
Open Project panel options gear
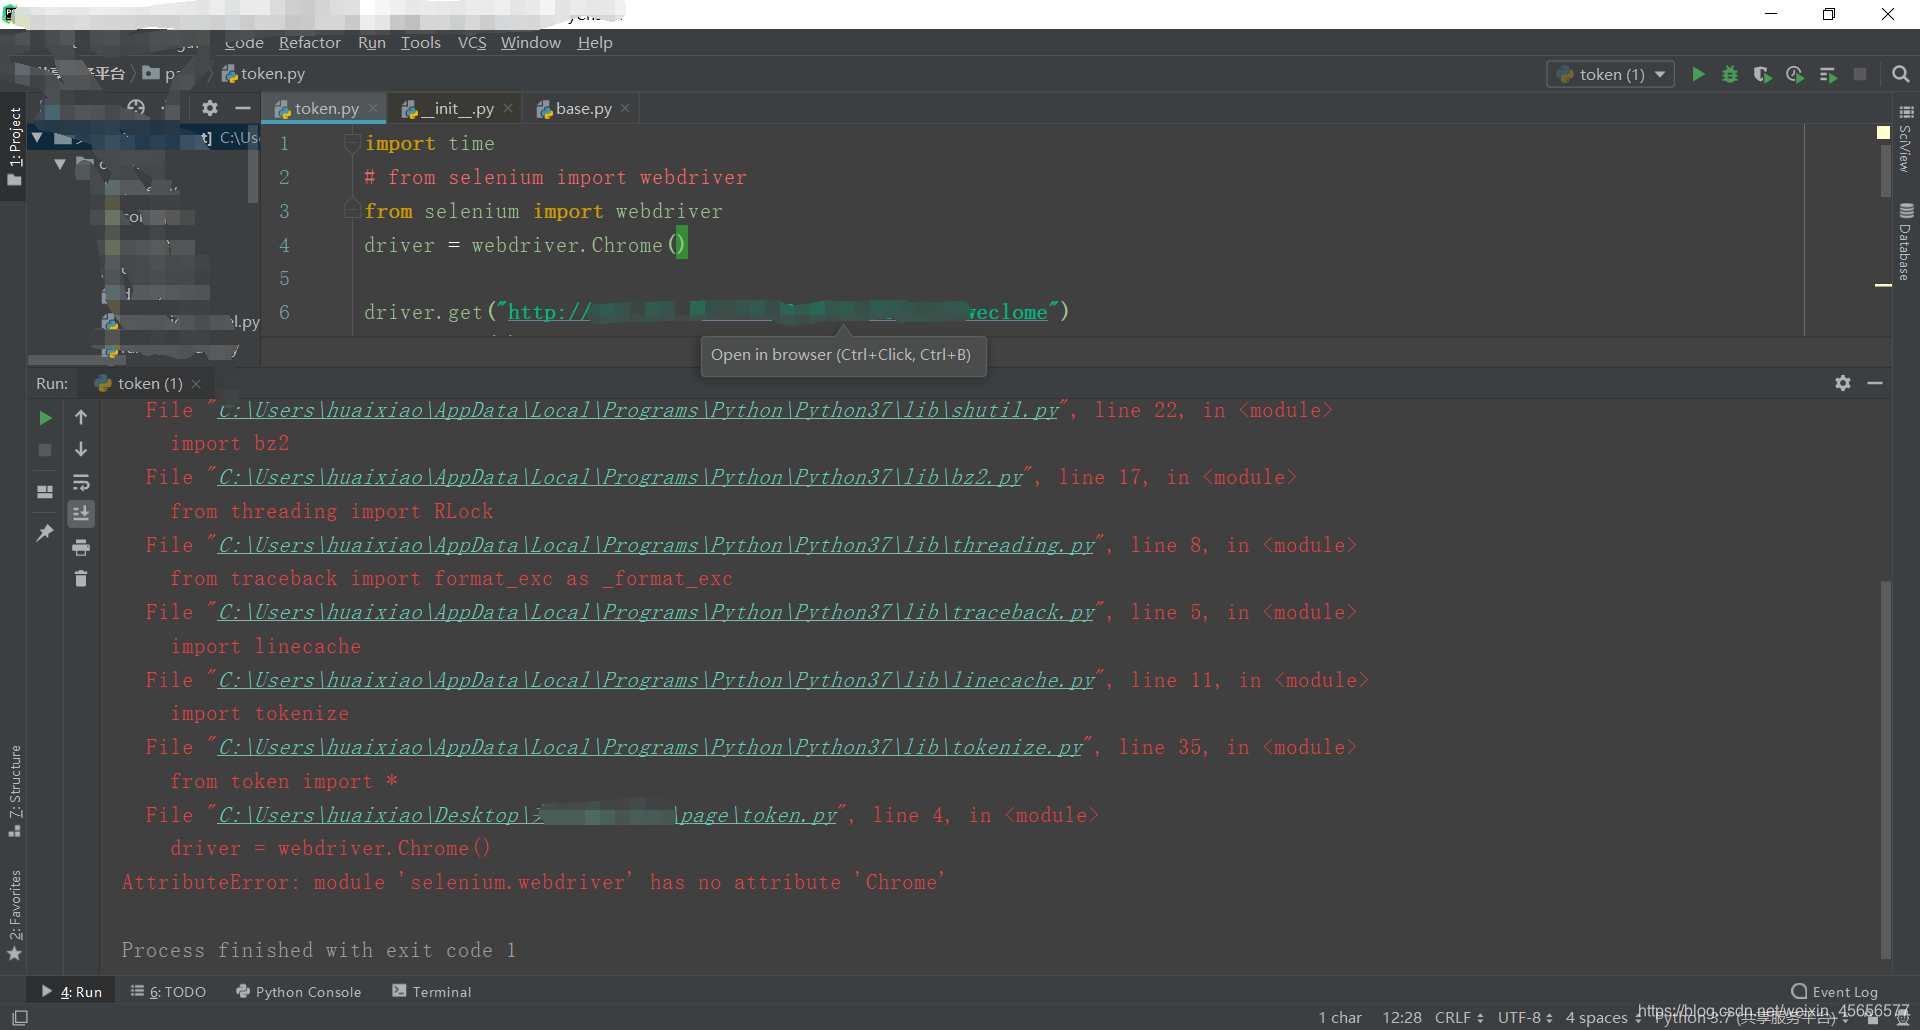pyautogui.click(x=210, y=108)
